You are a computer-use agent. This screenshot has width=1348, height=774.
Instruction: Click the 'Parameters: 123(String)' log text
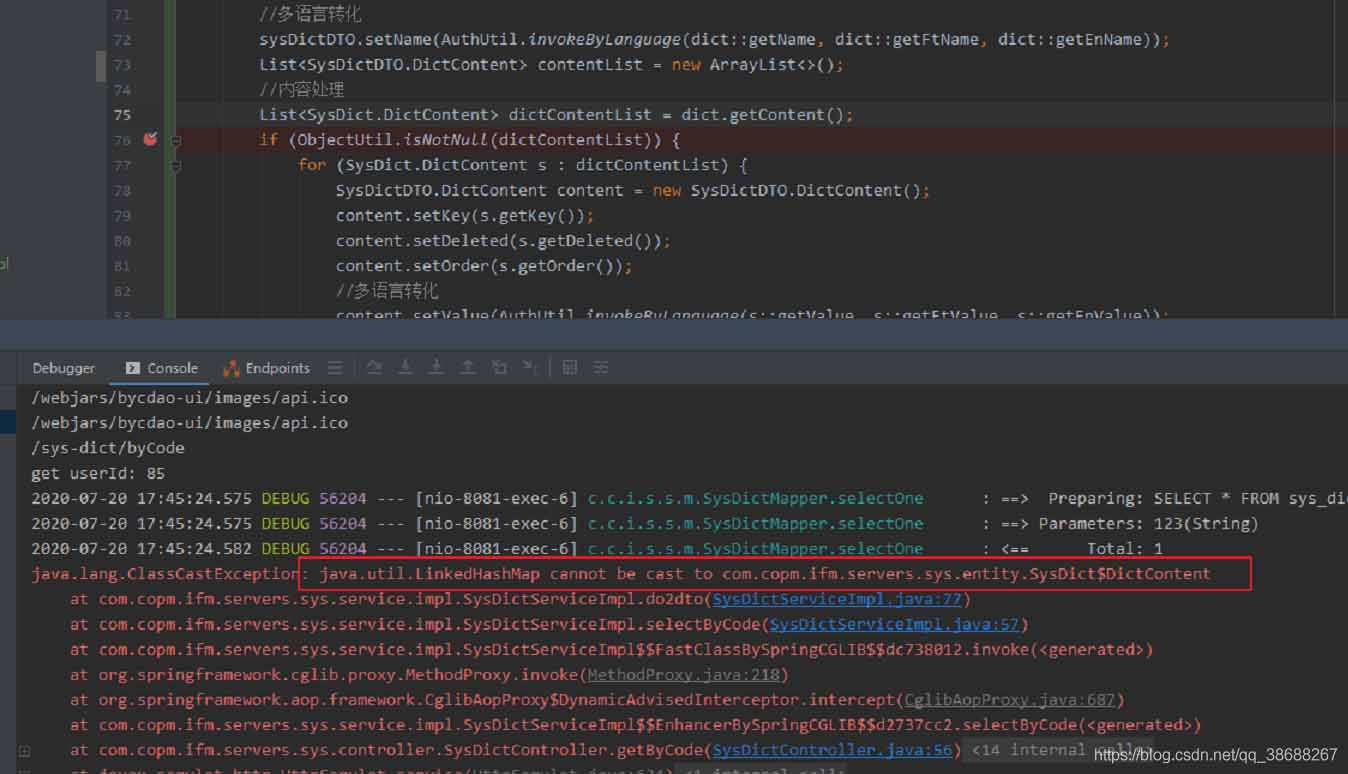[x=1148, y=523]
